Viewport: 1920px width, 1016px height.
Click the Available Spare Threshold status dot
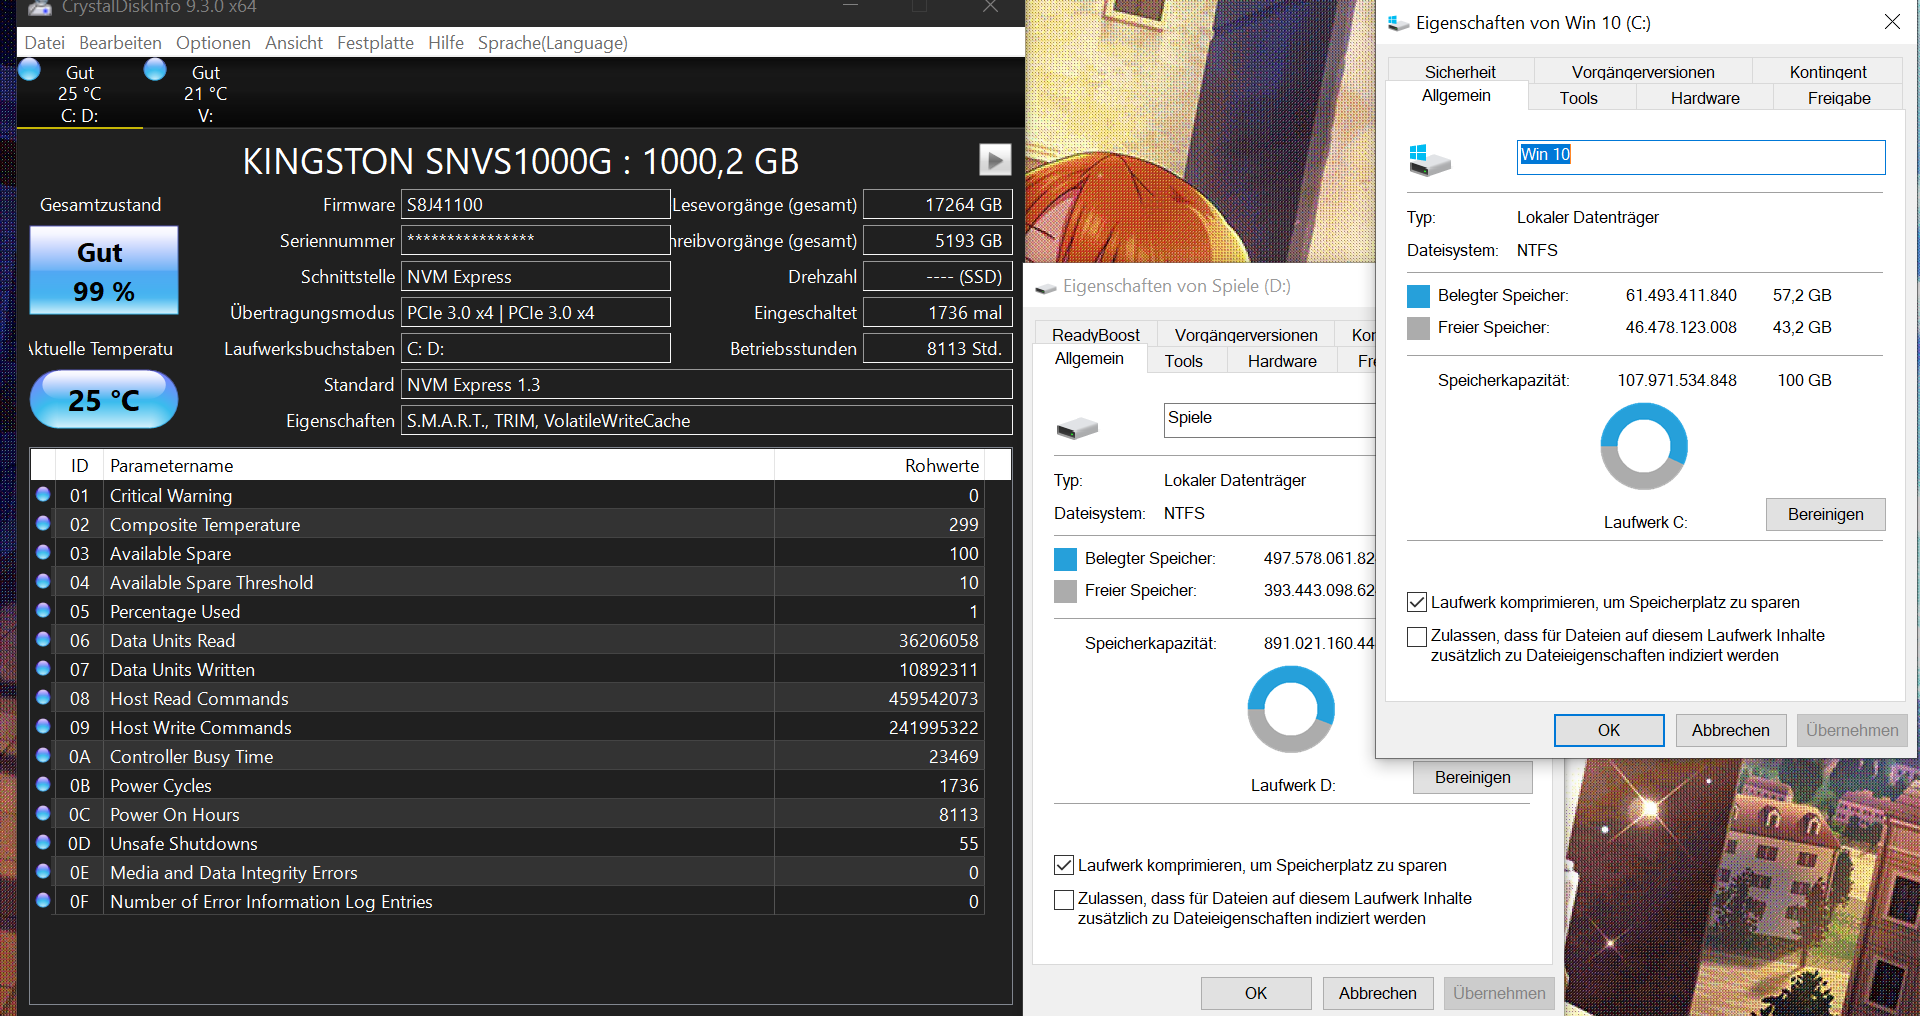[43, 581]
